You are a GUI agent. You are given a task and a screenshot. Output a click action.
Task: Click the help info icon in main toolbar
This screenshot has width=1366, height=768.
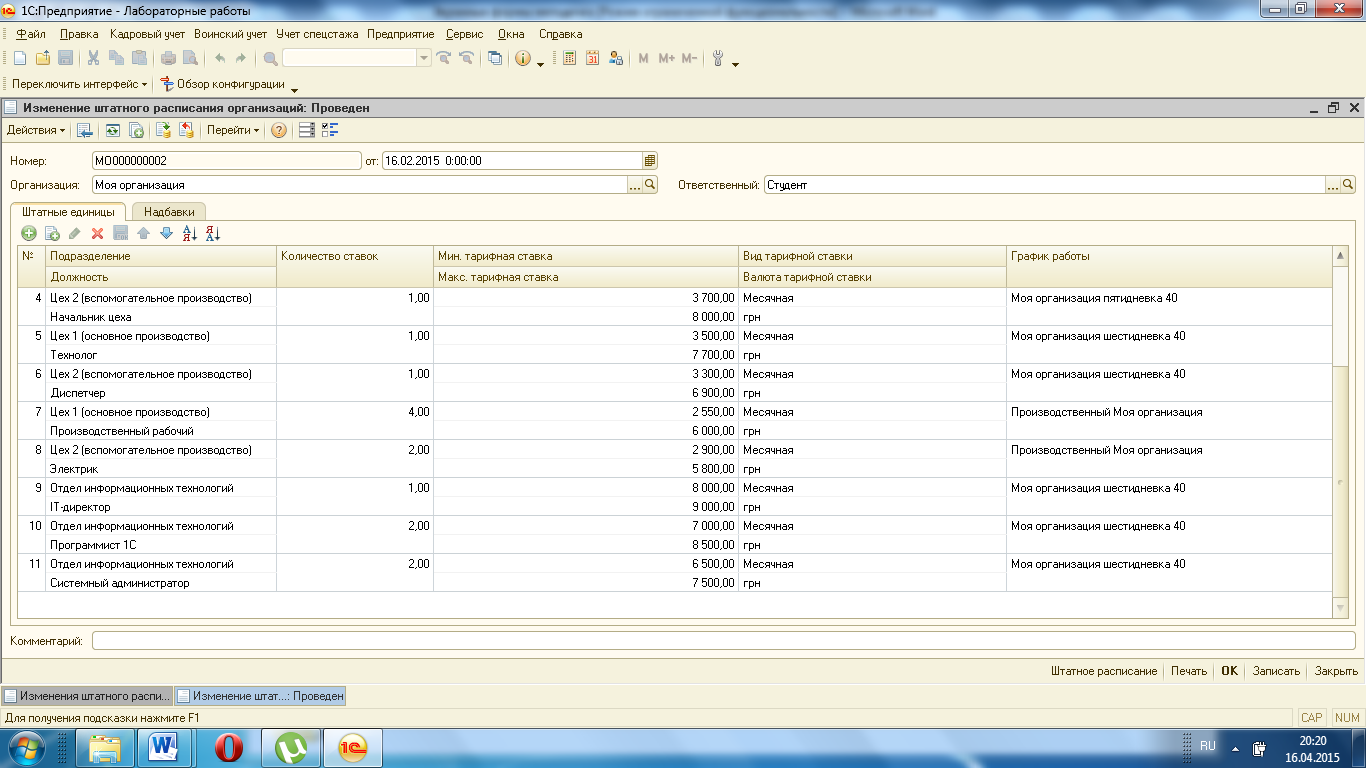point(523,58)
